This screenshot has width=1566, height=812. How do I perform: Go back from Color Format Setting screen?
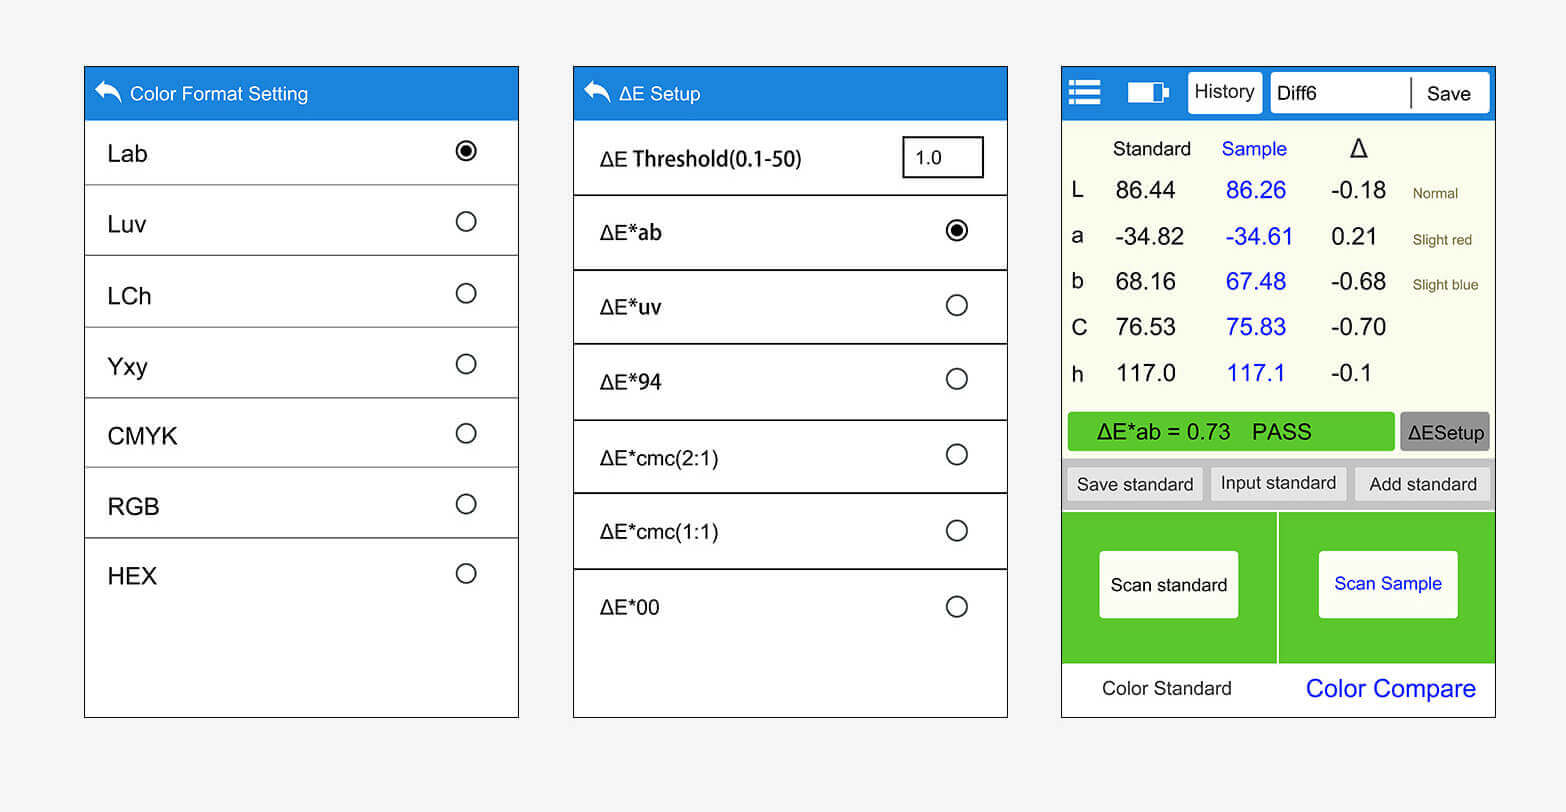tap(108, 92)
